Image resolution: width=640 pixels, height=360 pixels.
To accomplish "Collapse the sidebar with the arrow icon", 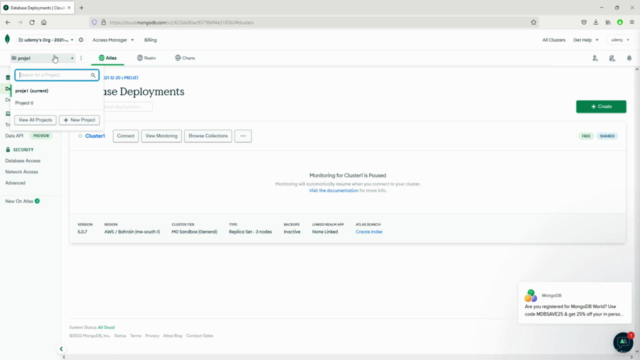I will (x=61, y=349).
